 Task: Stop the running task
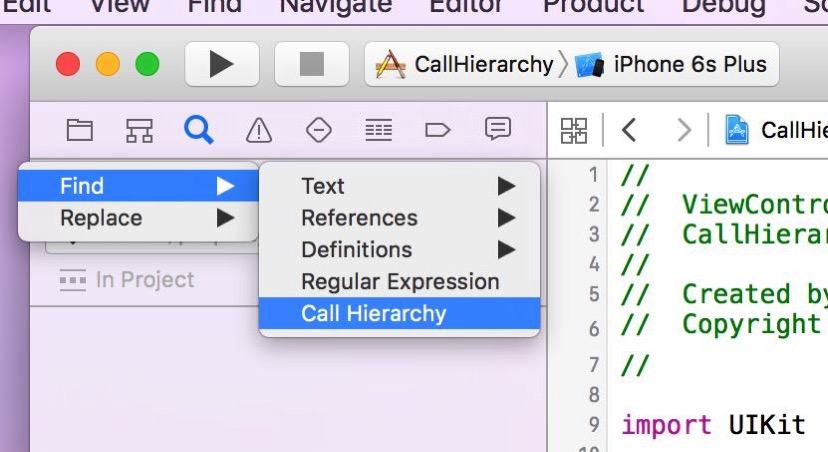click(312, 64)
